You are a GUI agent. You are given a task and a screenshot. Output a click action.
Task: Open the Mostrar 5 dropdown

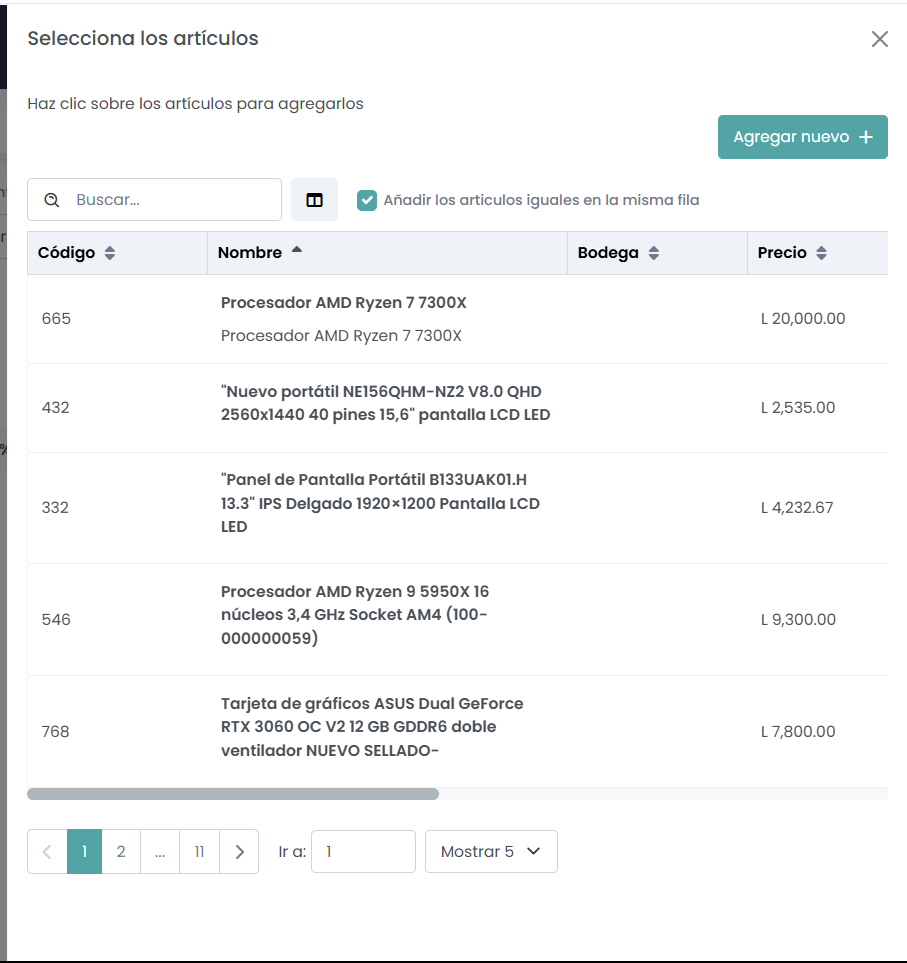click(x=491, y=852)
